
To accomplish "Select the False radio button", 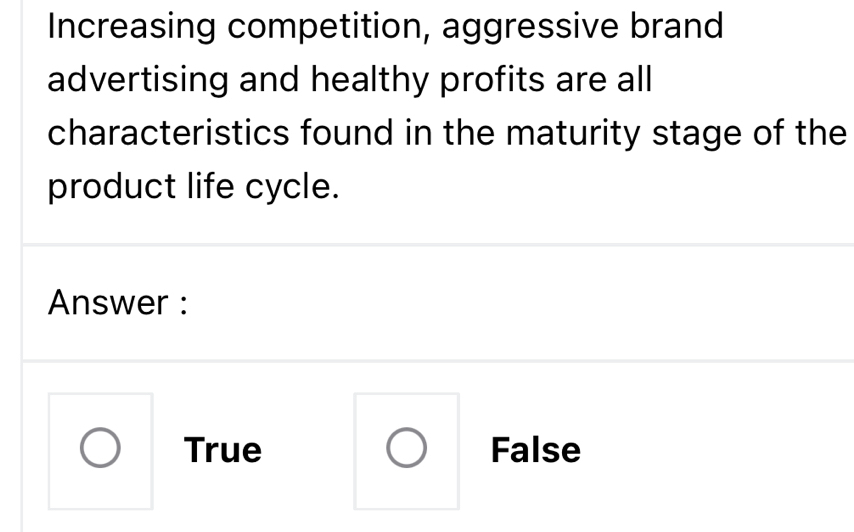I will [x=406, y=450].
